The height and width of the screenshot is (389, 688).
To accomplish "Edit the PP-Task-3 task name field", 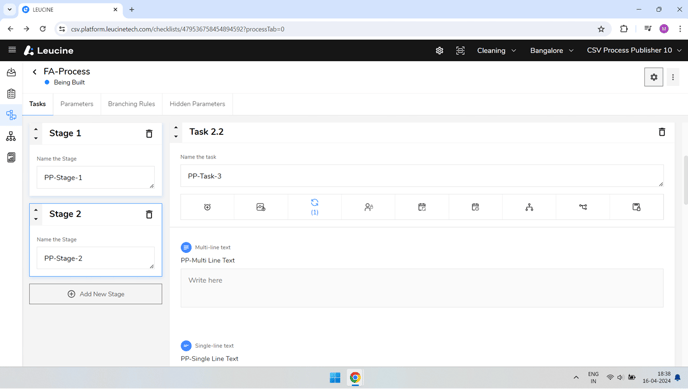I will tap(422, 176).
